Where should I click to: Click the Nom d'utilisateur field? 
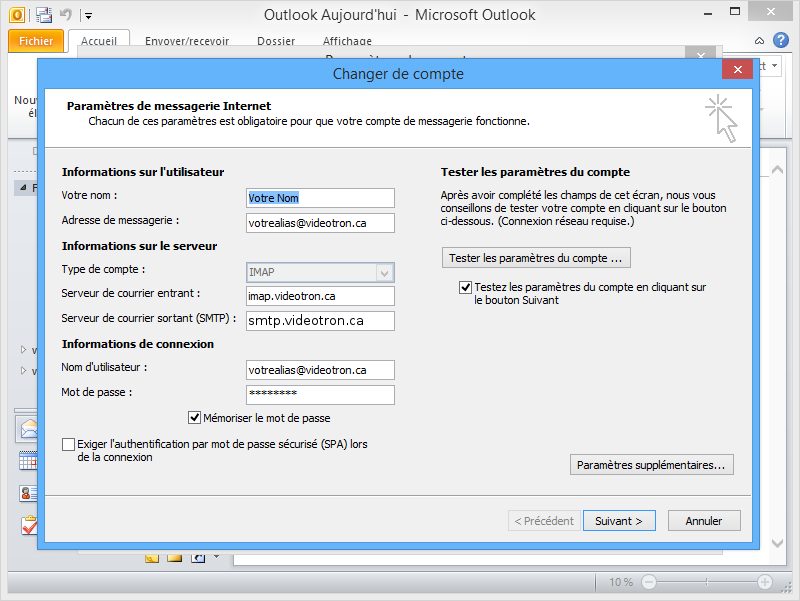click(320, 370)
